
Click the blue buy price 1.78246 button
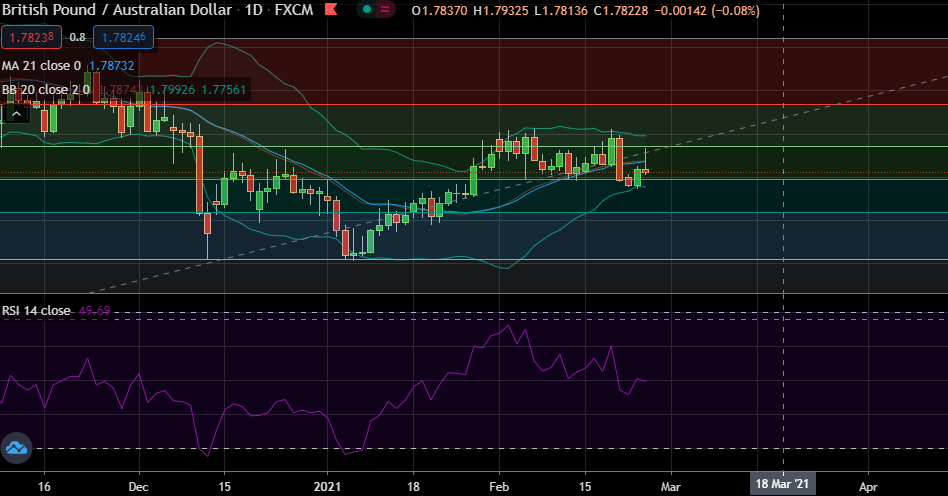tap(124, 38)
